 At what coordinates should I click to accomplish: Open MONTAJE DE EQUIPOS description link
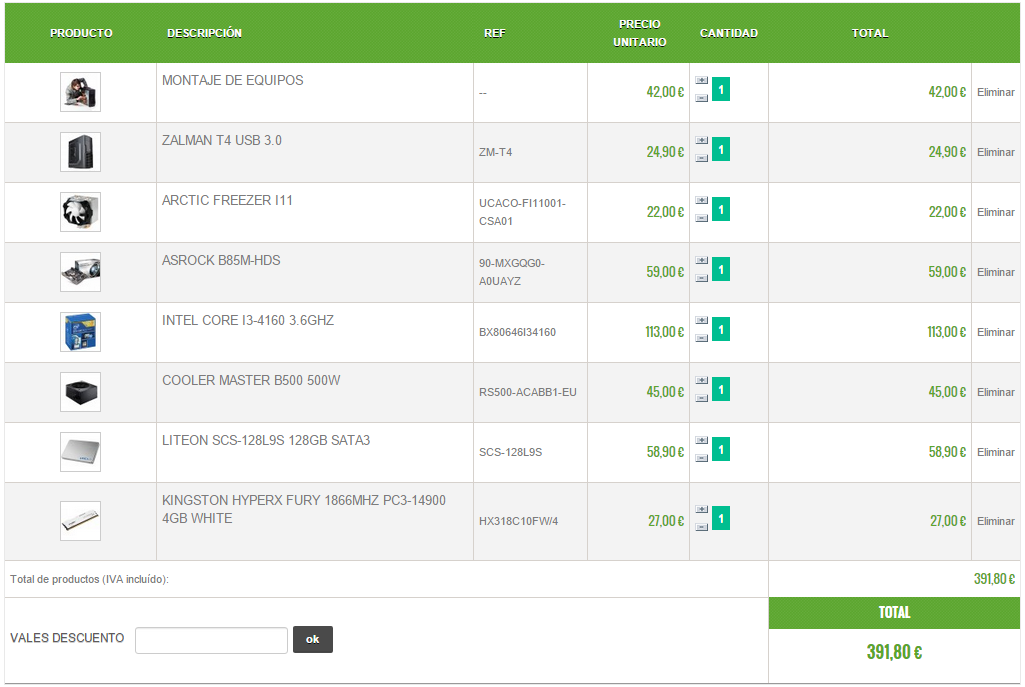[x=233, y=80]
